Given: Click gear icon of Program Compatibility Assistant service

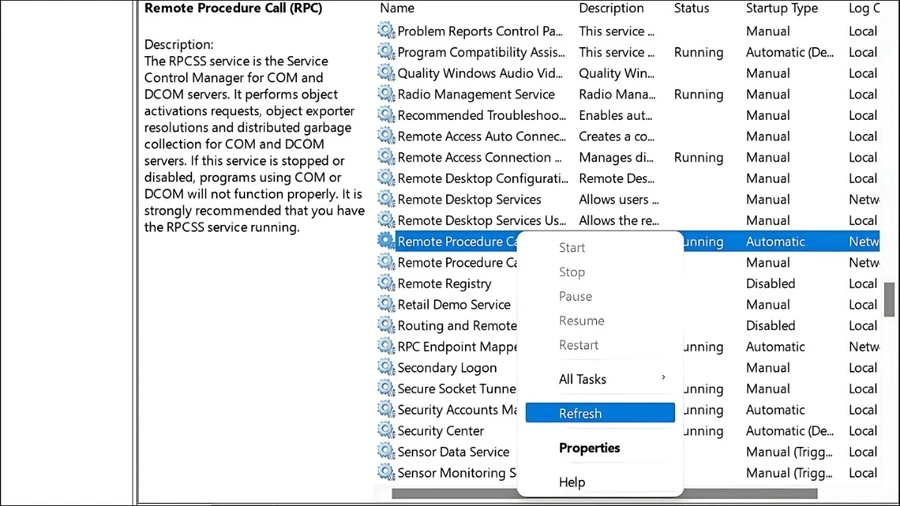Looking at the screenshot, I should click(x=386, y=52).
